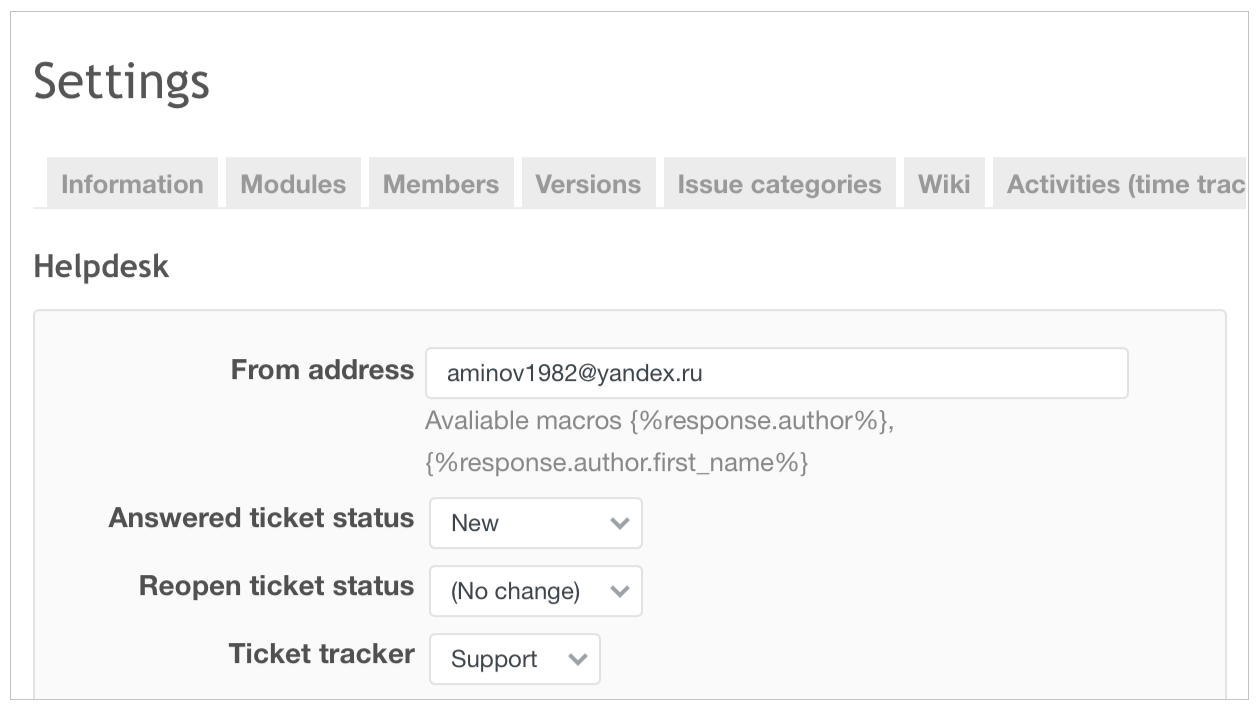Viewport: 1260px width, 712px height.
Task: Open the Ticket tracker dropdown
Action: tap(514, 658)
